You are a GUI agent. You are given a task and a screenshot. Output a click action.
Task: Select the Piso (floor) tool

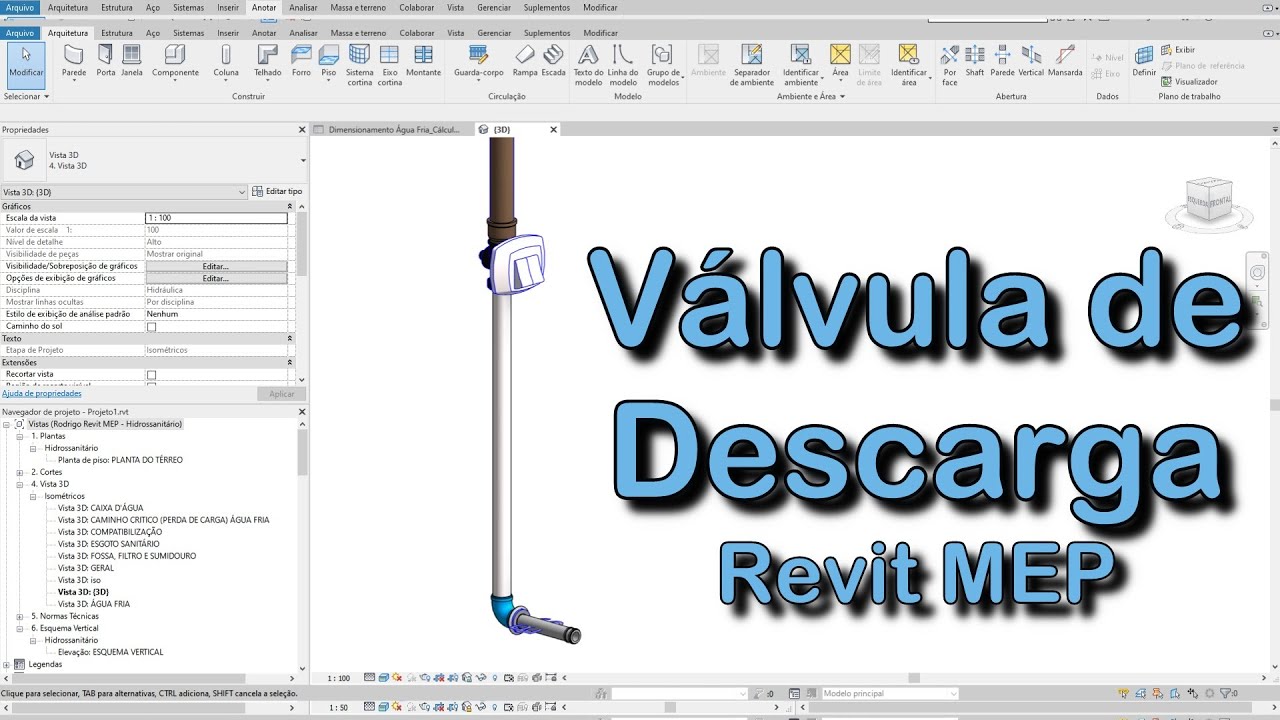point(329,62)
